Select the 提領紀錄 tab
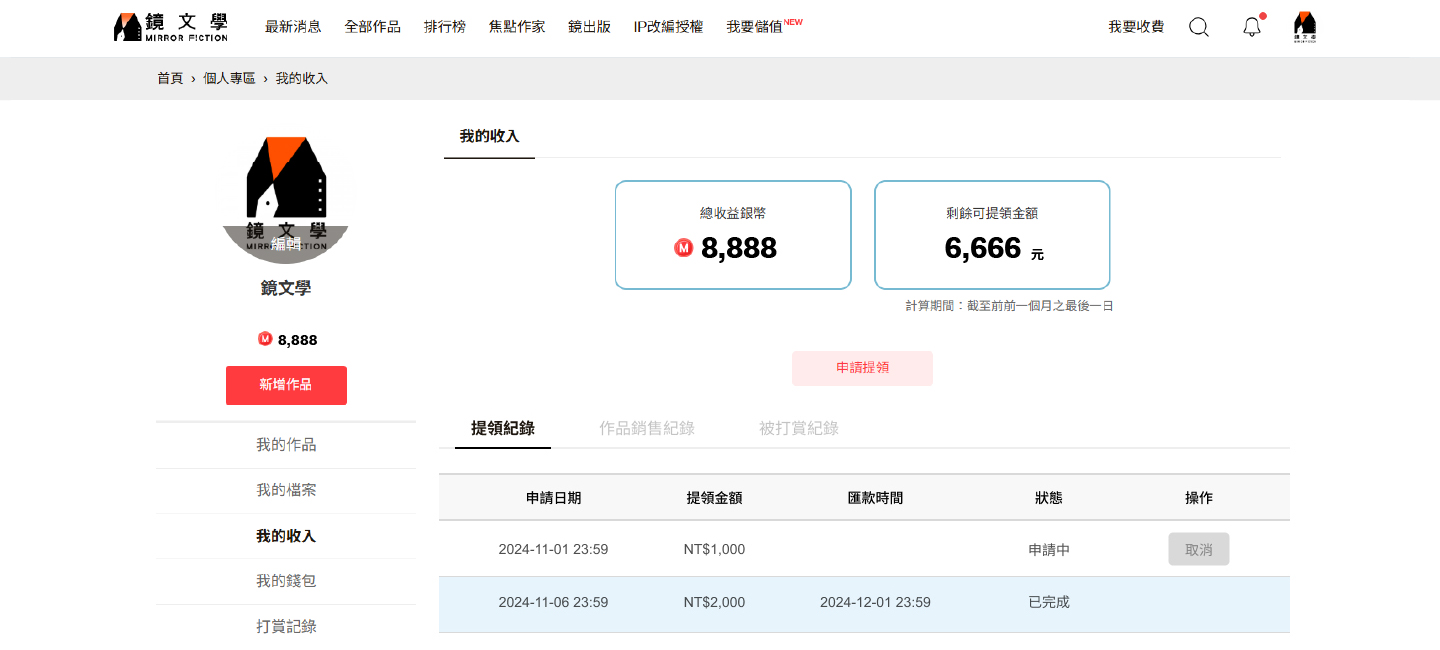1440x650 pixels. pyautogui.click(x=503, y=428)
